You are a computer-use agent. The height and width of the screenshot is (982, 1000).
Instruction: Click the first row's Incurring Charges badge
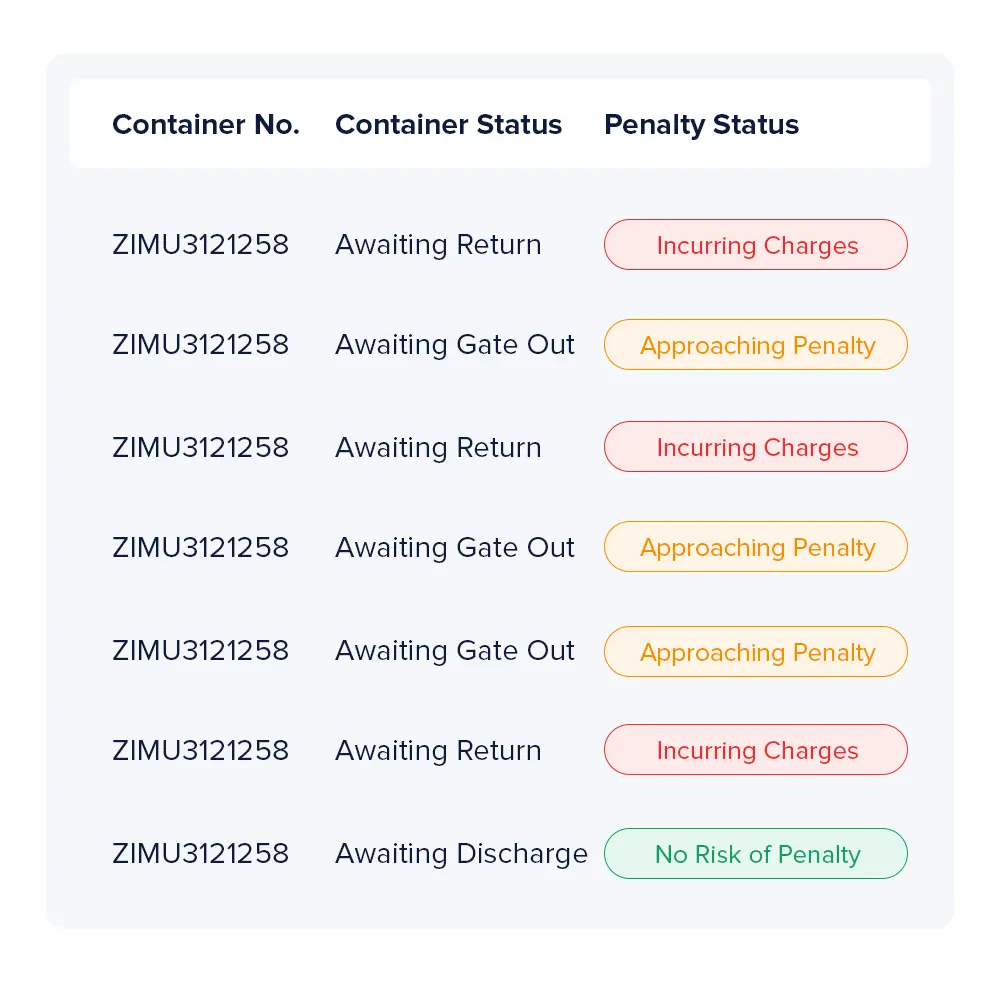click(756, 245)
